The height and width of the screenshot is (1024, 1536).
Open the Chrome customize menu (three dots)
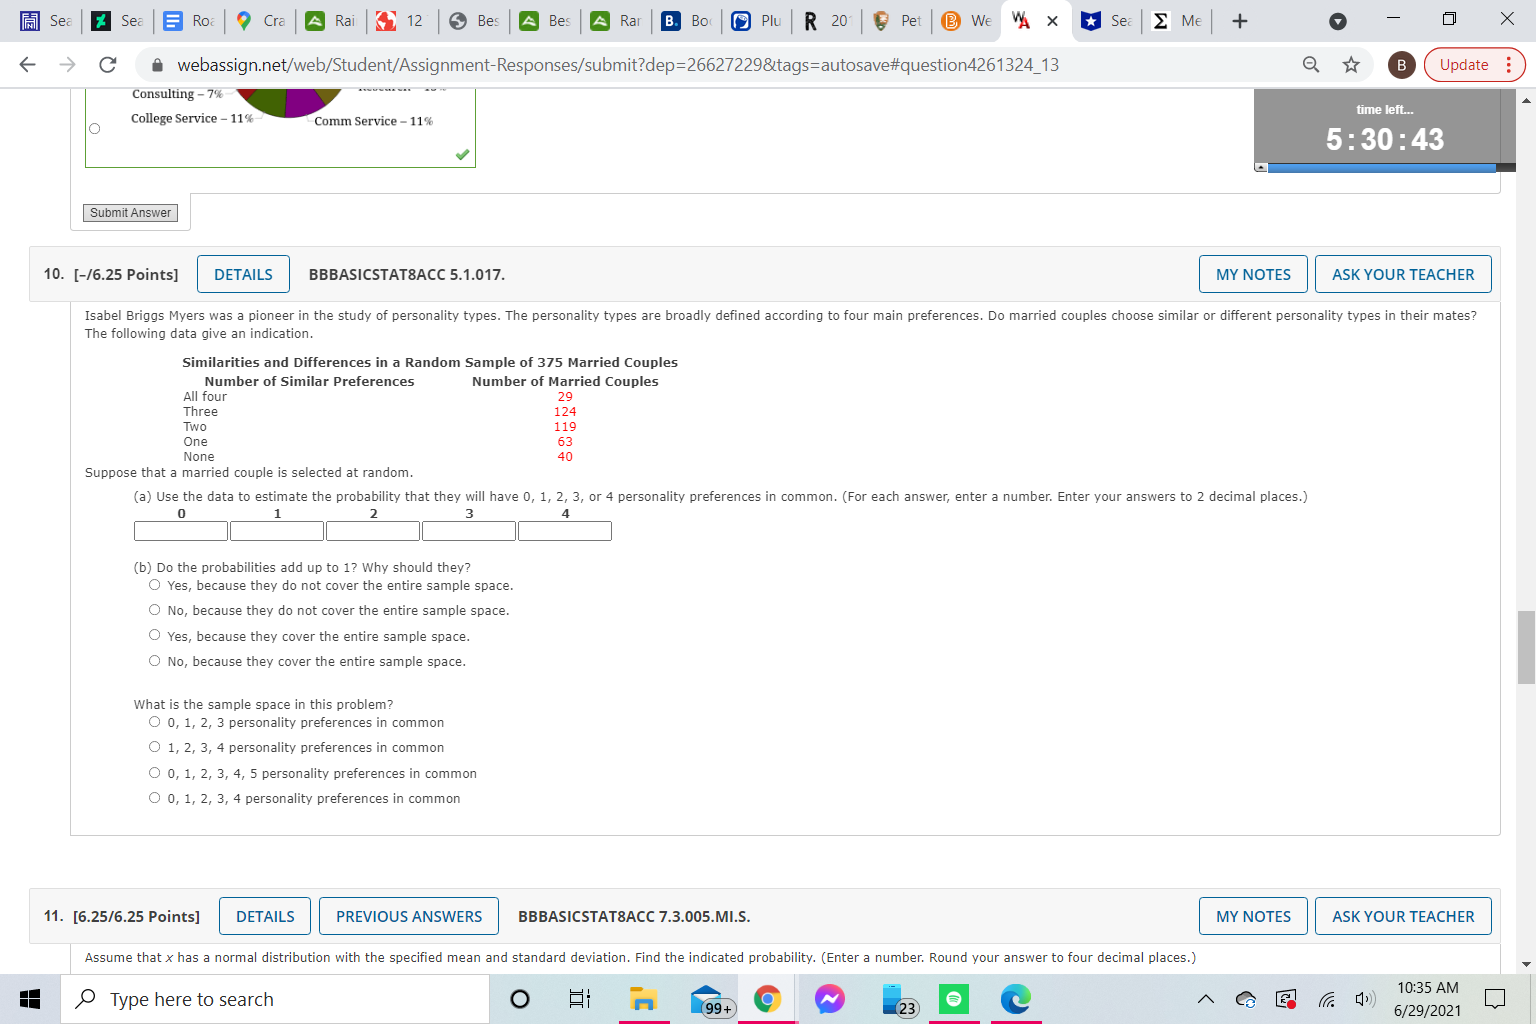pos(1509,63)
